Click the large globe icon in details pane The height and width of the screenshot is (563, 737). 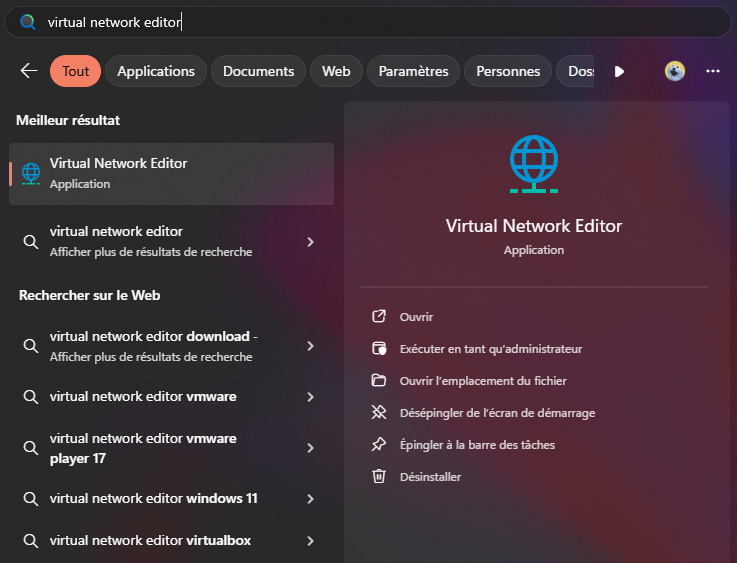point(534,164)
